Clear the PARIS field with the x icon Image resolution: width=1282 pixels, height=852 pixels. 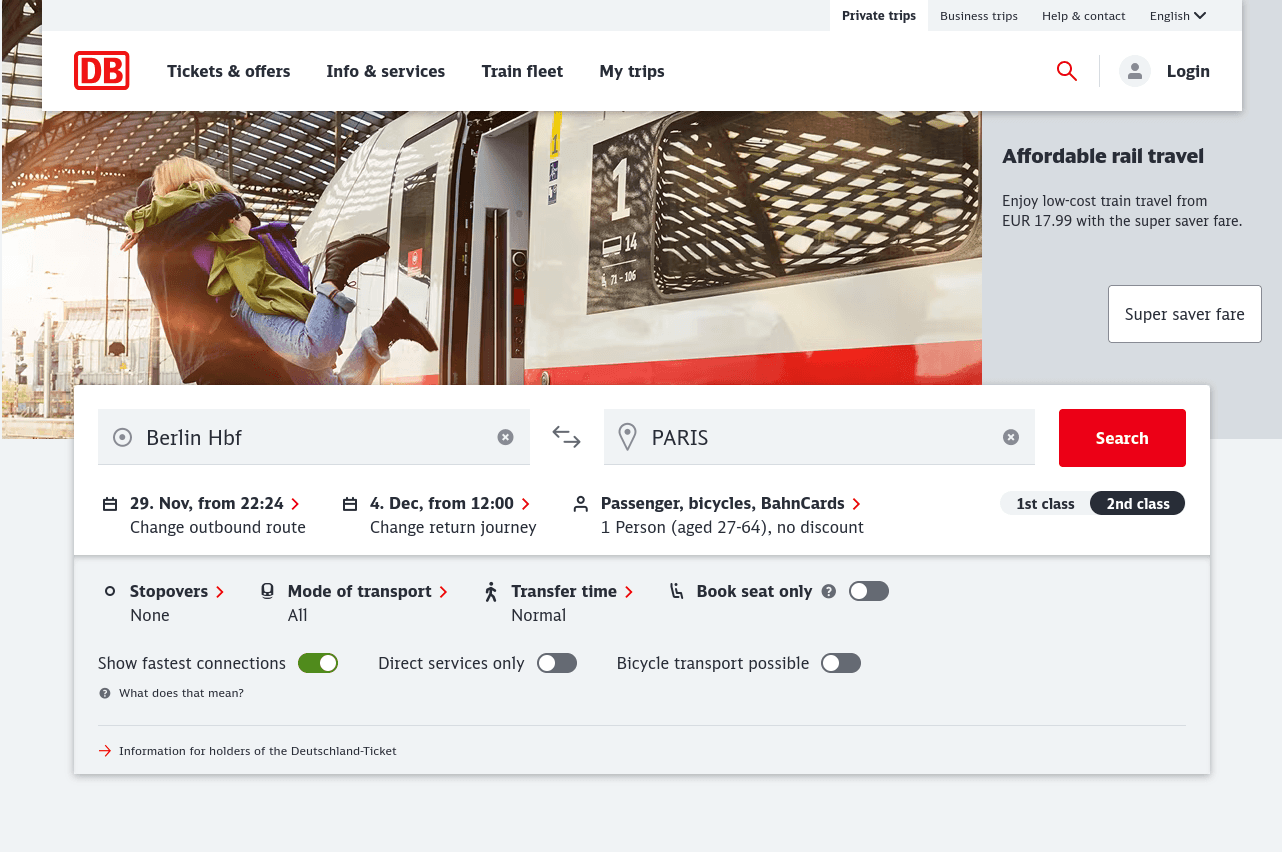click(x=1011, y=437)
